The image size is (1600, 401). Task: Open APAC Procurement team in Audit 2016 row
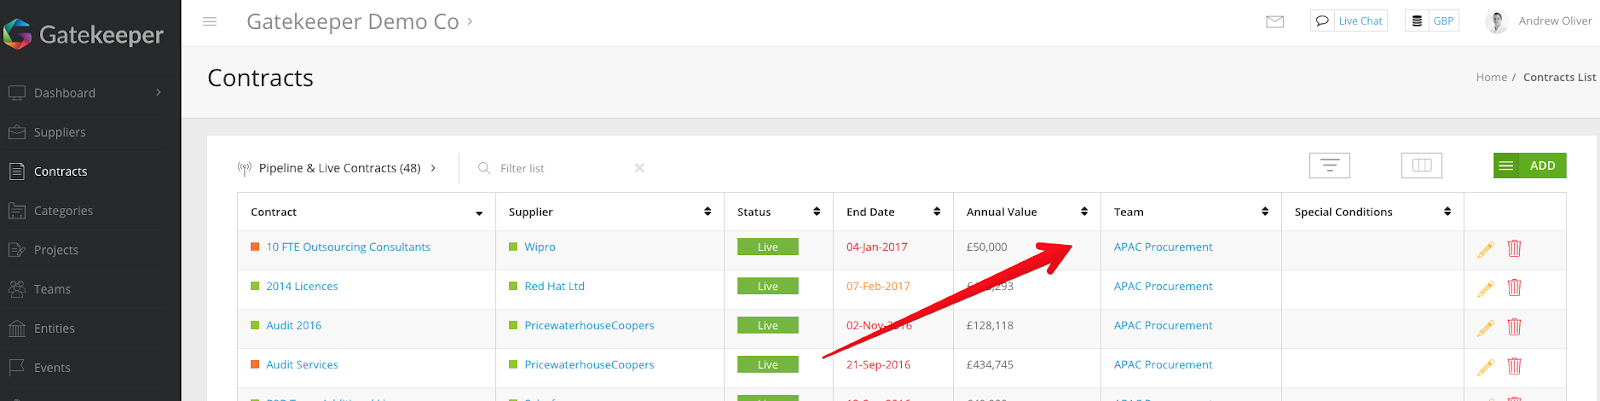1163,325
